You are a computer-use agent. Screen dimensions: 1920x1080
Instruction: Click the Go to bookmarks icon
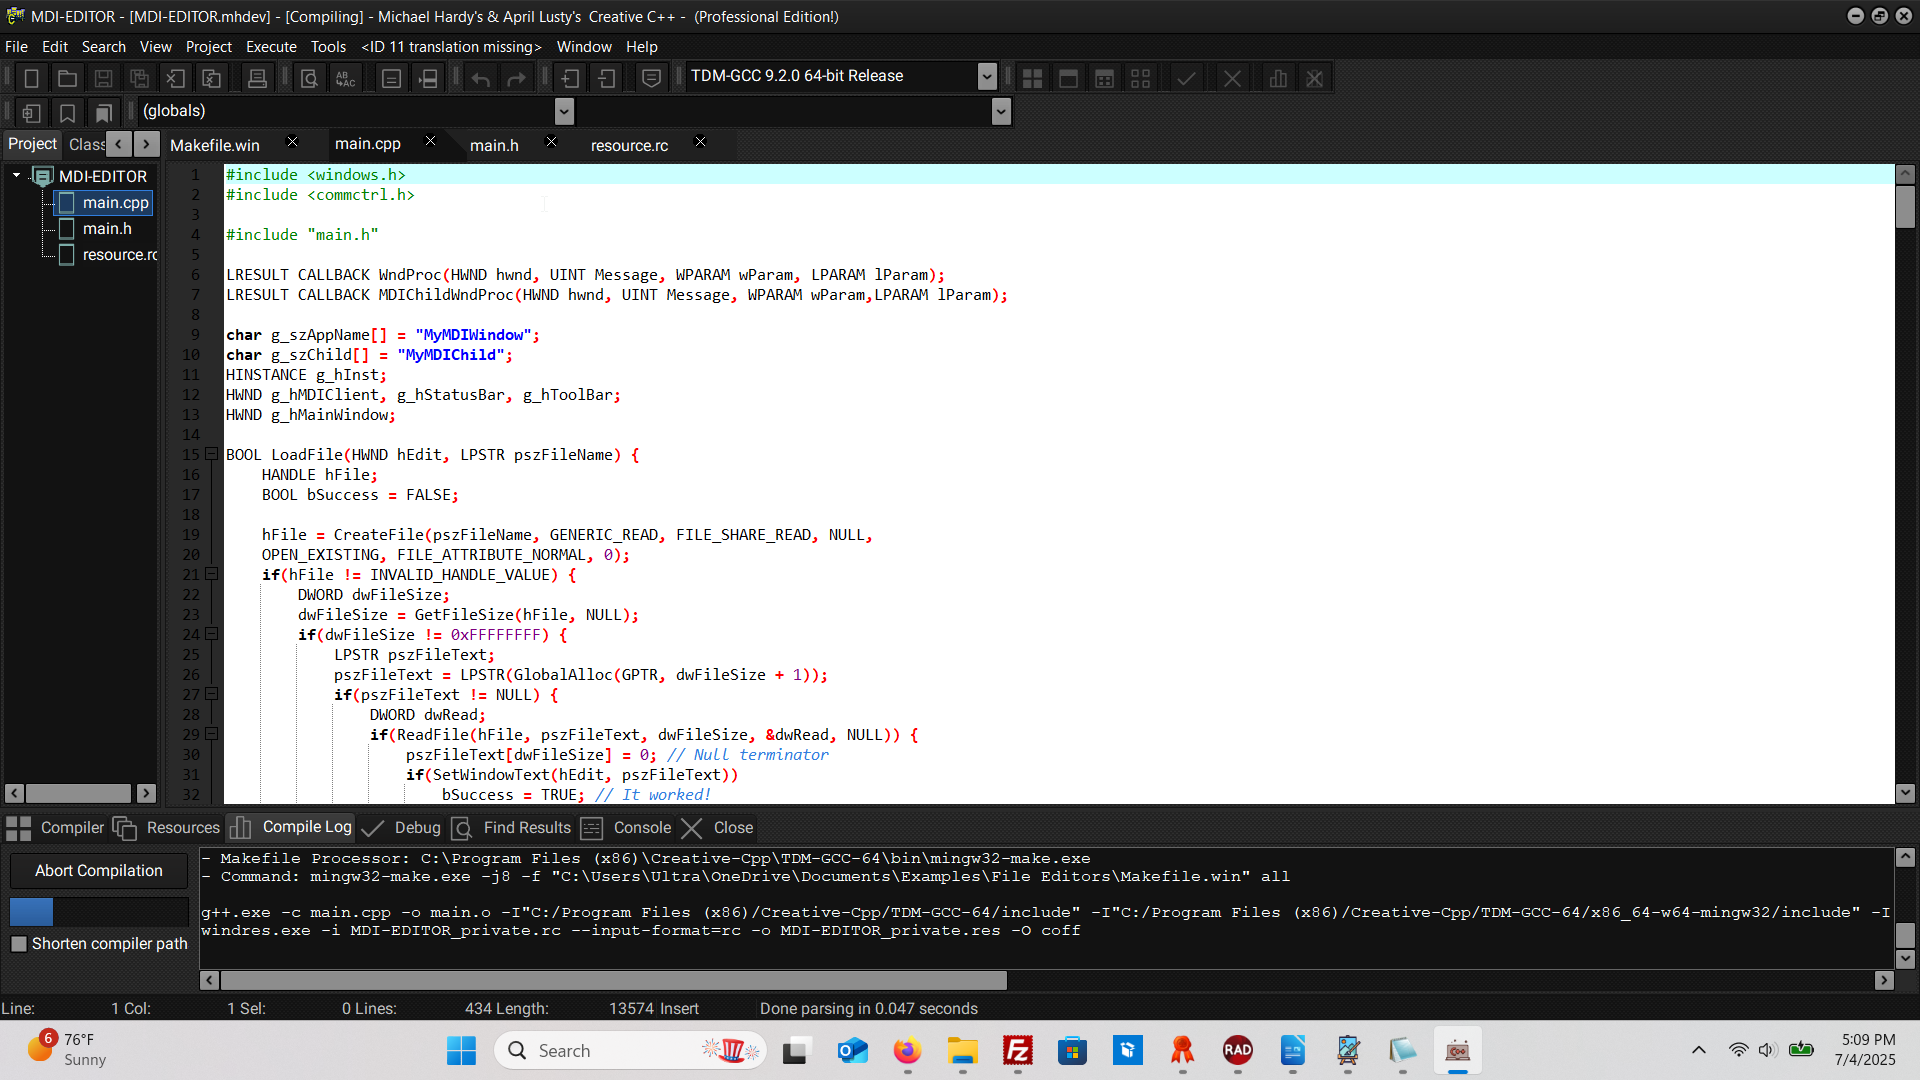tap(103, 113)
